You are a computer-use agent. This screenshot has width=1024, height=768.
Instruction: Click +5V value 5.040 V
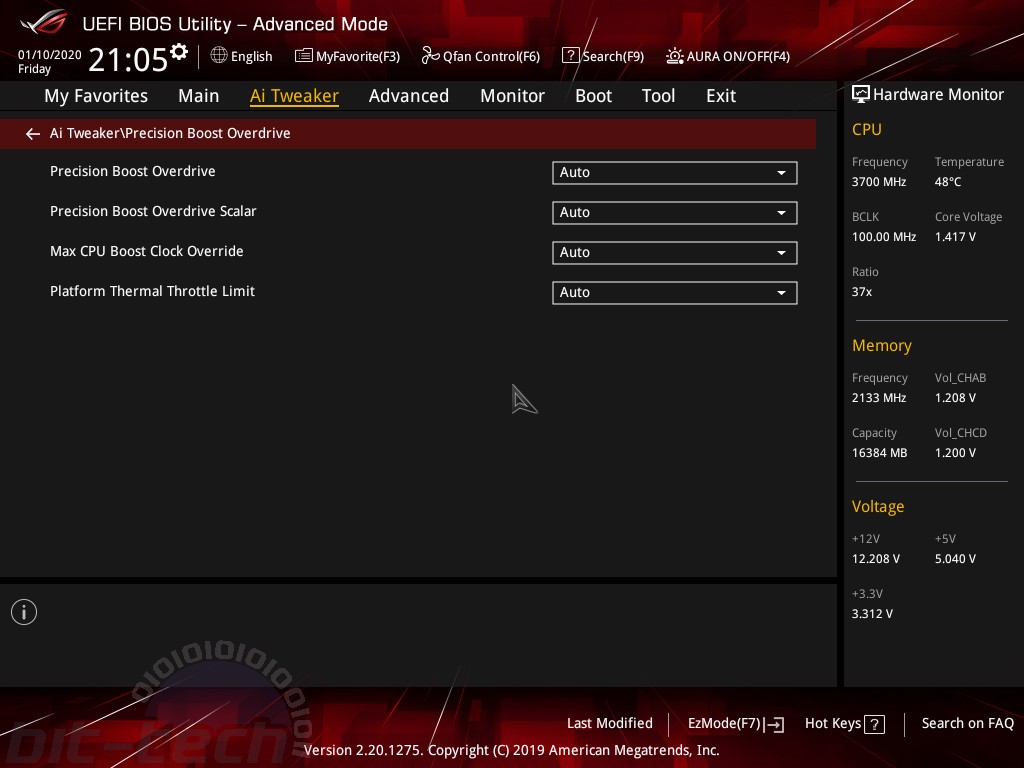[x=955, y=558]
